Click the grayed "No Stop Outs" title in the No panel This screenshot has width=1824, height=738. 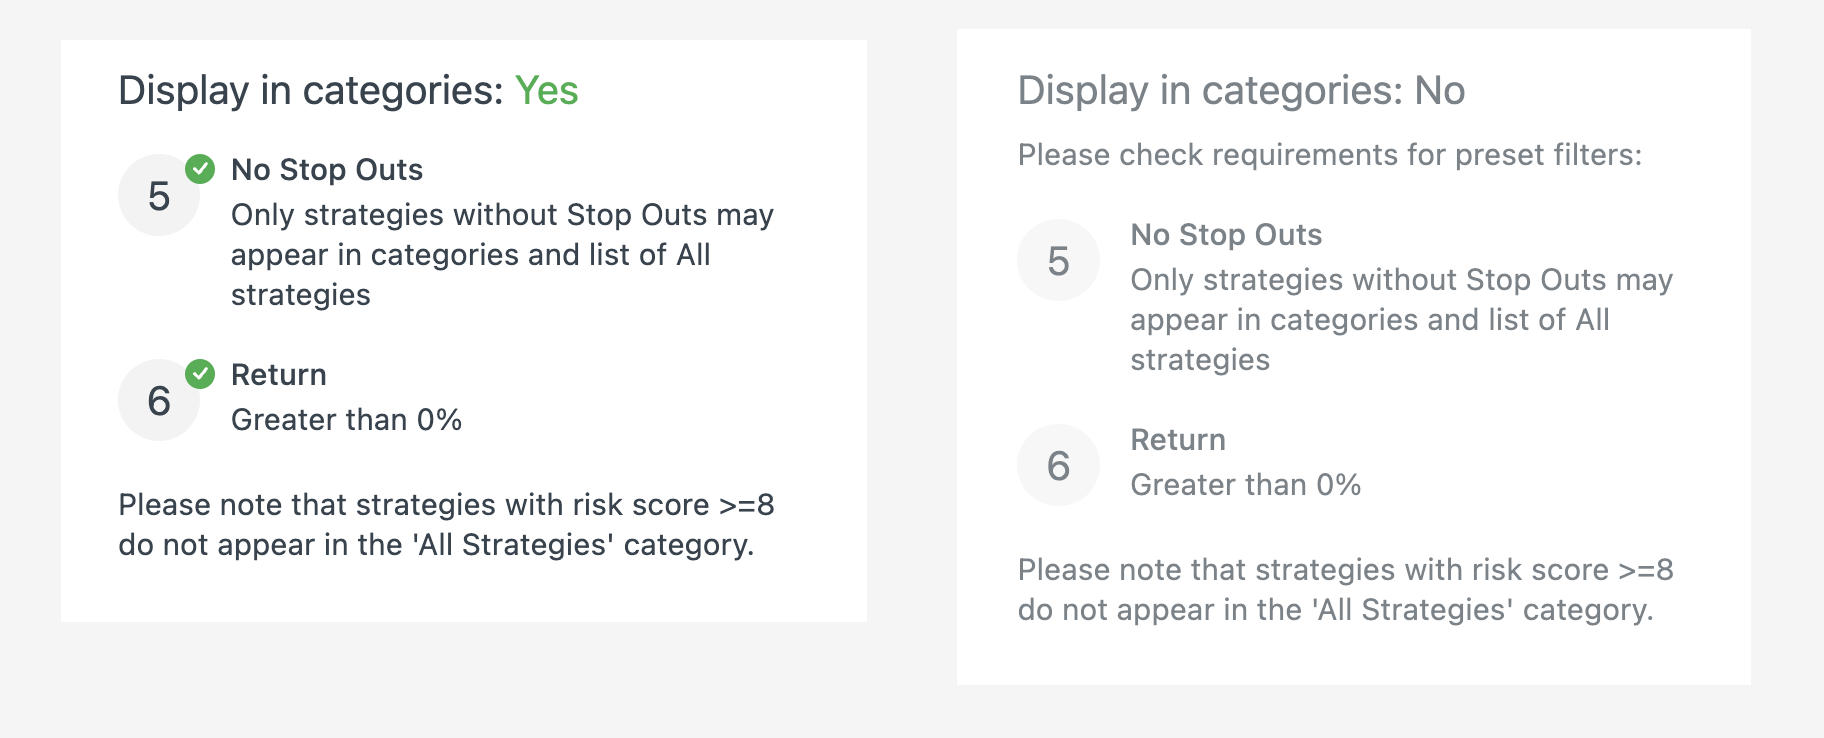coord(1226,235)
